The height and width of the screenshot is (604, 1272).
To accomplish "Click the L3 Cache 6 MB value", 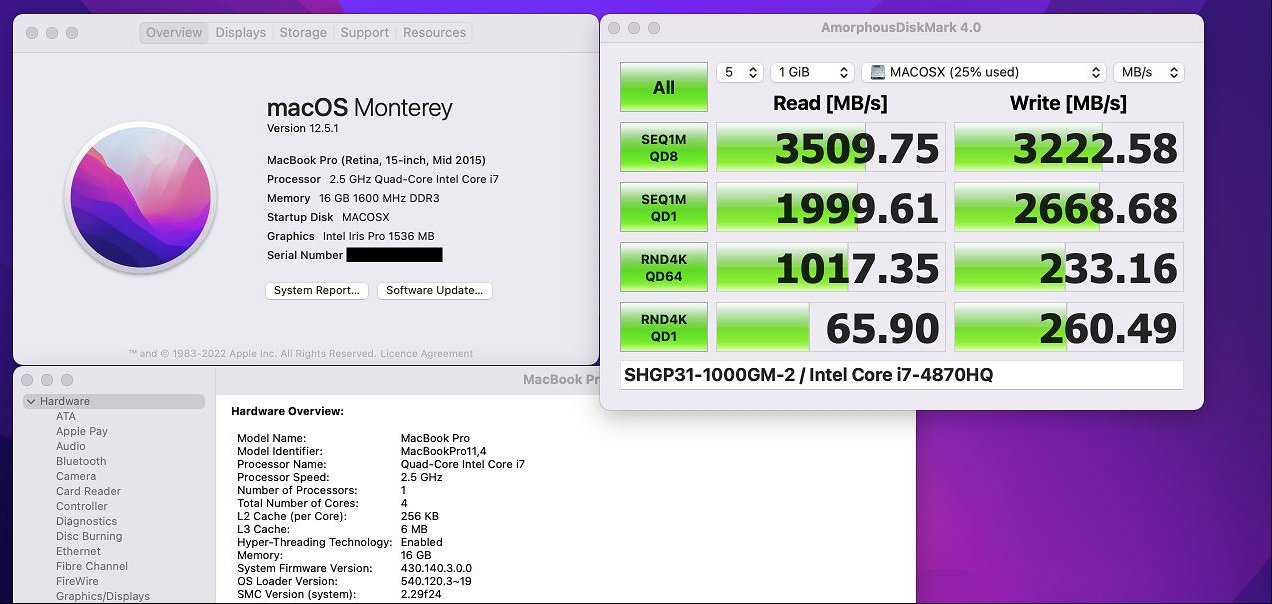I will pyautogui.click(x=414, y=529).
